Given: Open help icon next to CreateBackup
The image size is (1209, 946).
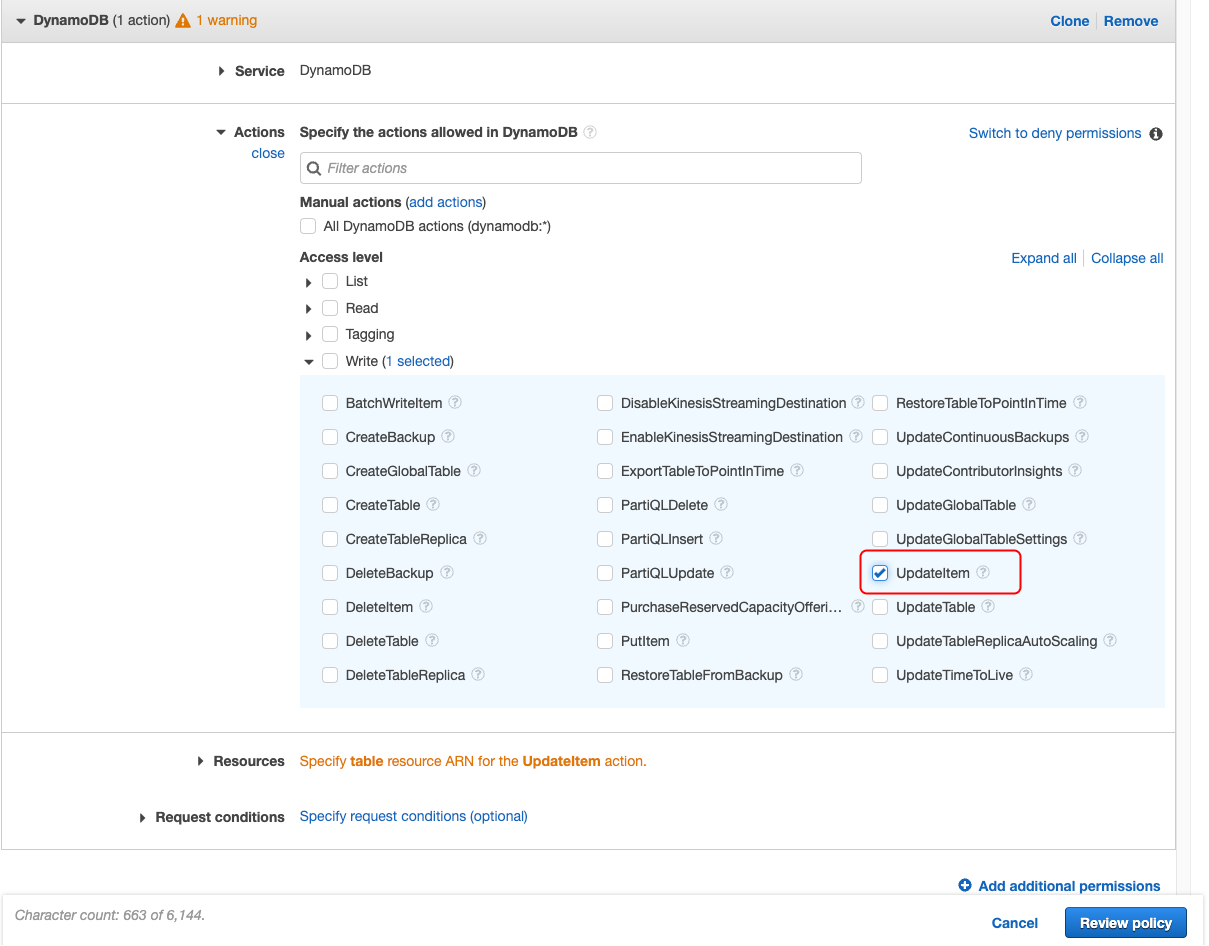Looking at the screenshot, I should (x=448, y=437).
